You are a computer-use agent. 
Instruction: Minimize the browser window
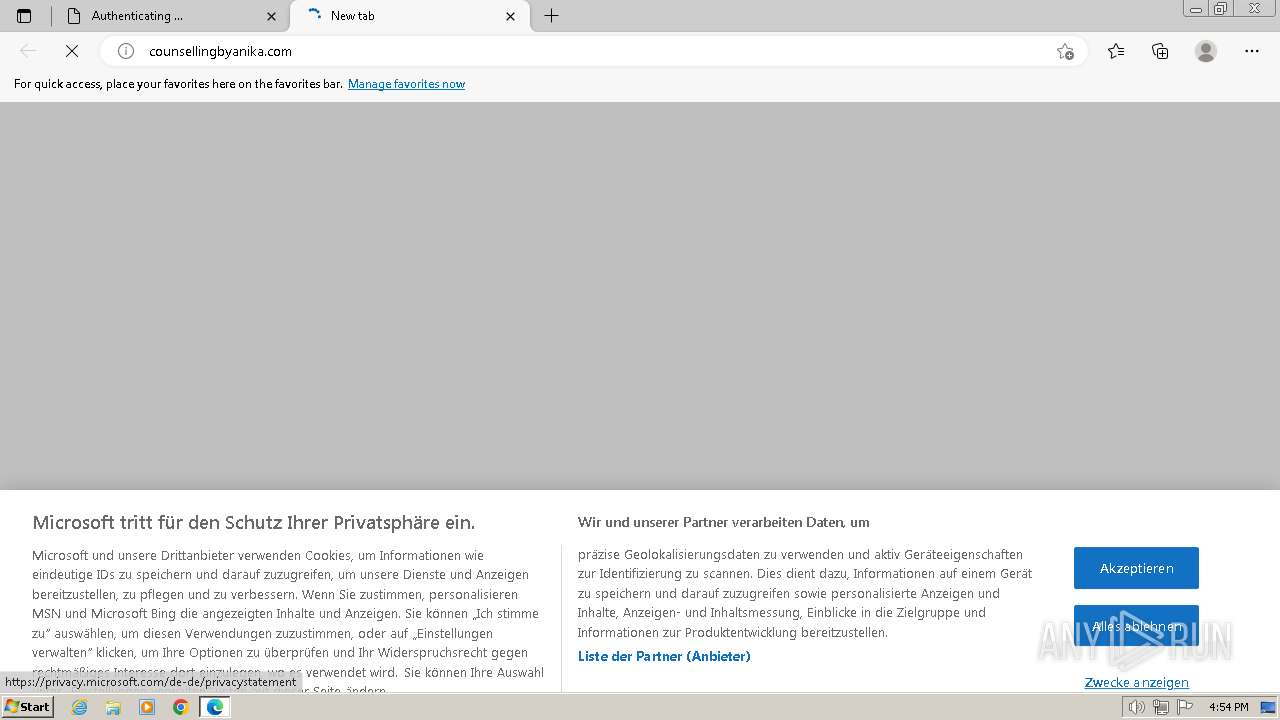click(x=1196, y=8)
